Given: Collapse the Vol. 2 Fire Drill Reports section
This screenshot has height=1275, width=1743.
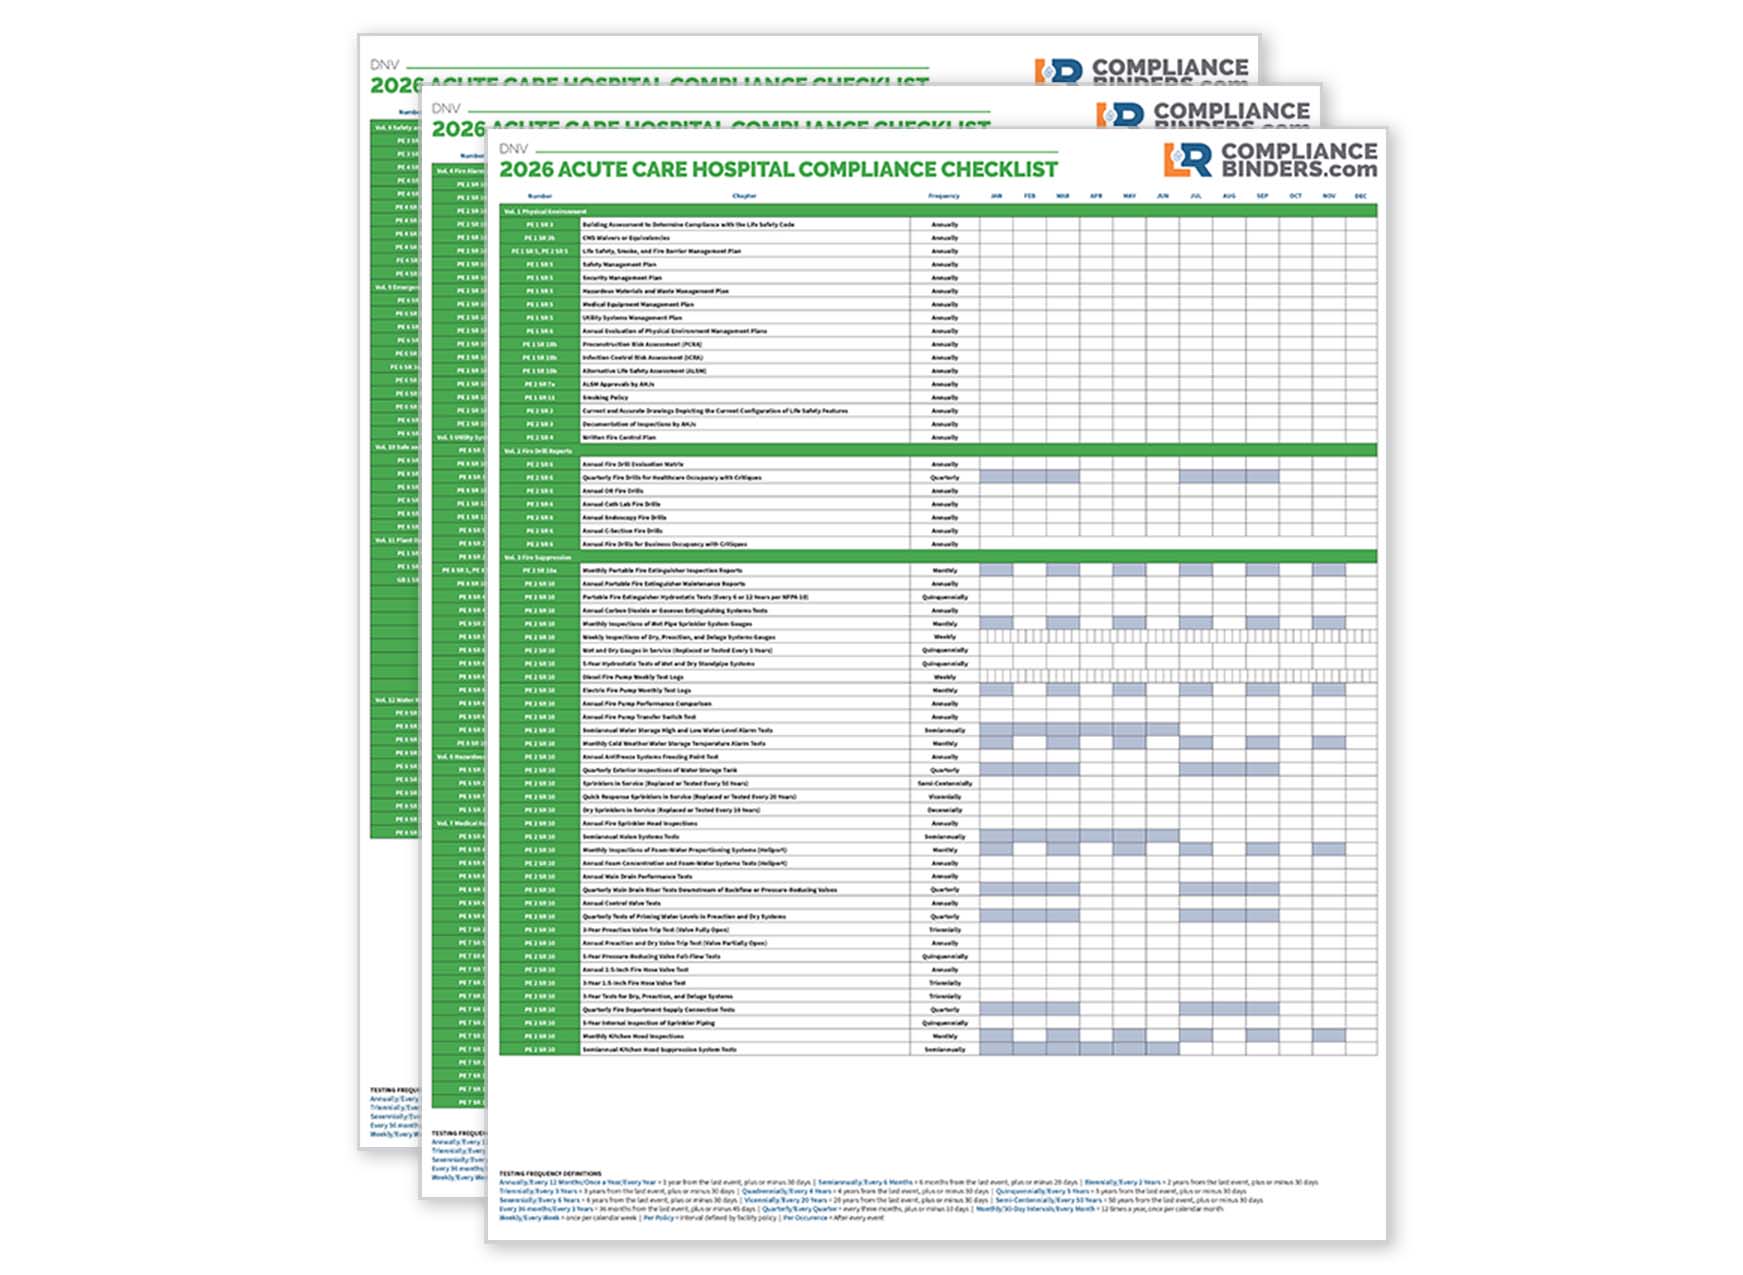Looking at the screenshot, I should 538,451.
